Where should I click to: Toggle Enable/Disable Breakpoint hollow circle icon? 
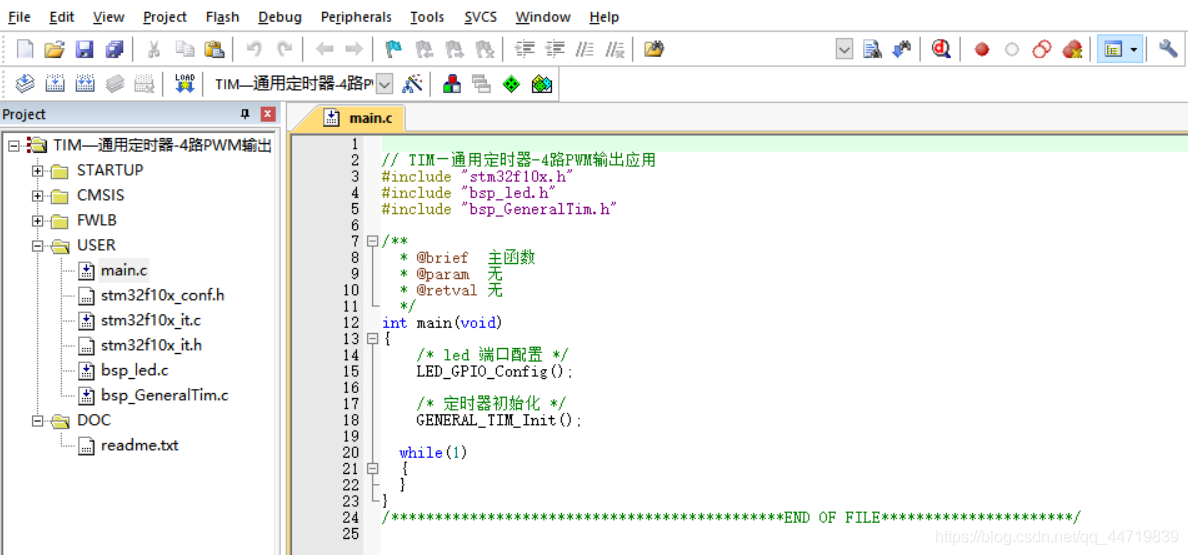(1012, 49)
